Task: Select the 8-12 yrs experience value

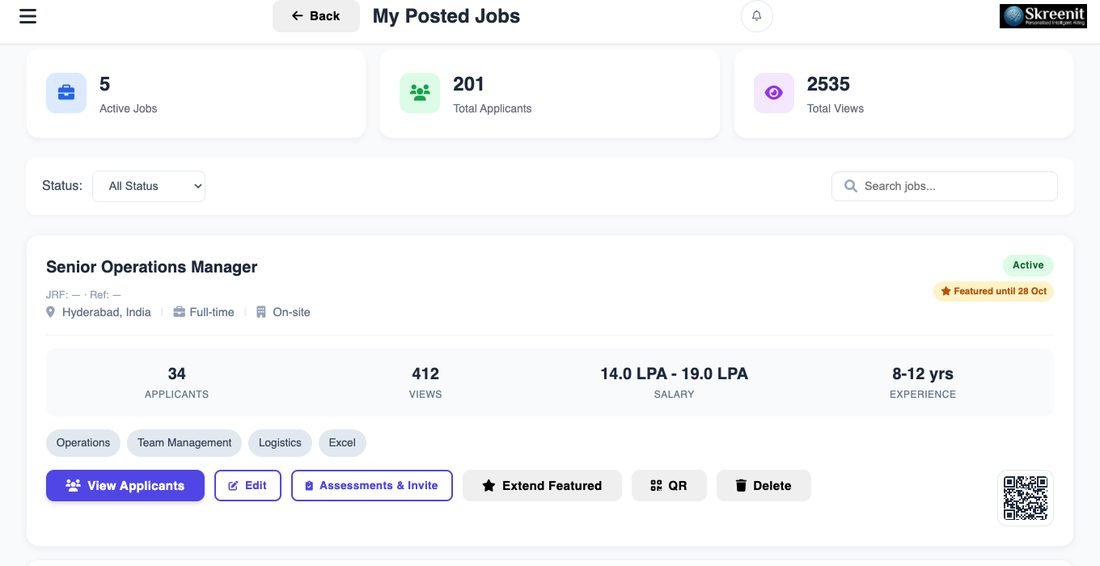Action: (923, 374)
